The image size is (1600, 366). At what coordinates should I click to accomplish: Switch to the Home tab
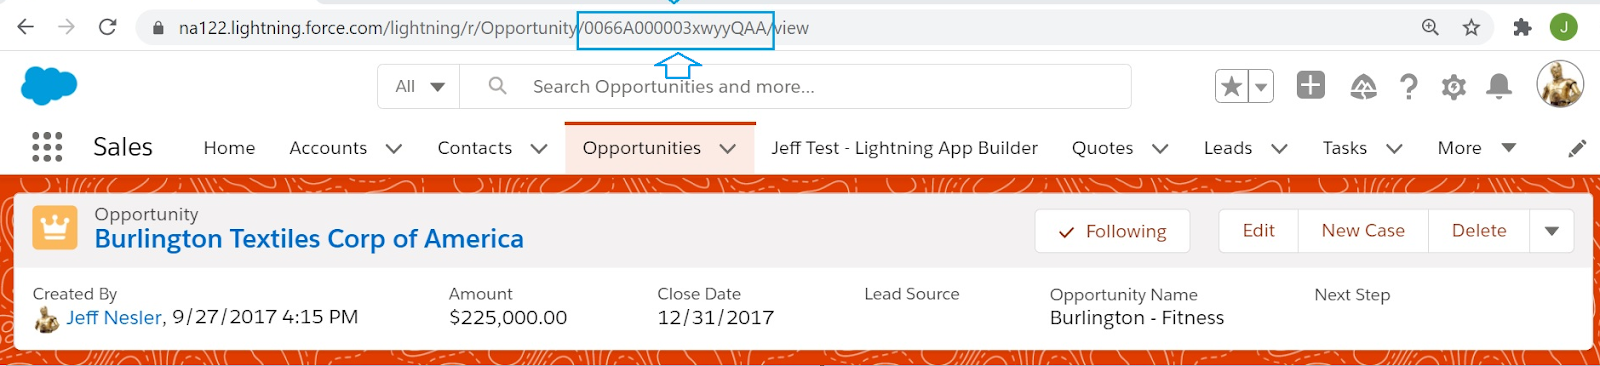[229, 148]
